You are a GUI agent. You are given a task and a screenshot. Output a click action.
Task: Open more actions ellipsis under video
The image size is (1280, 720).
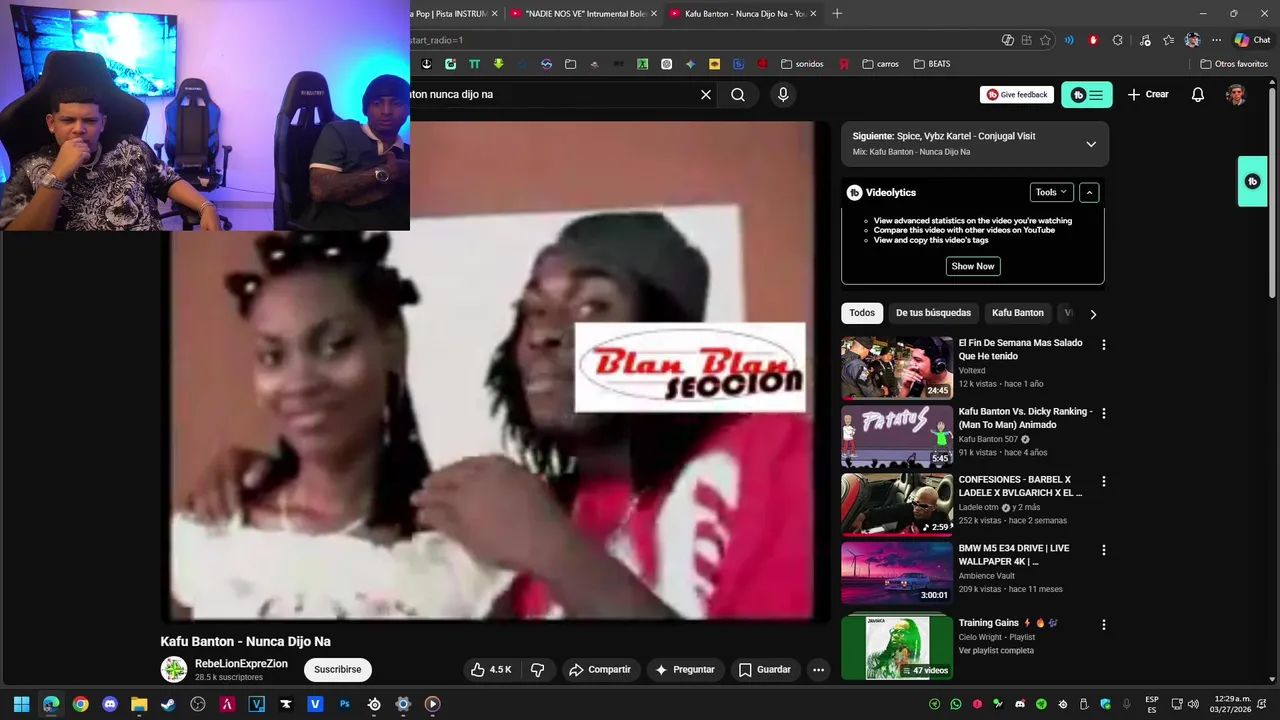coord(818,670)
